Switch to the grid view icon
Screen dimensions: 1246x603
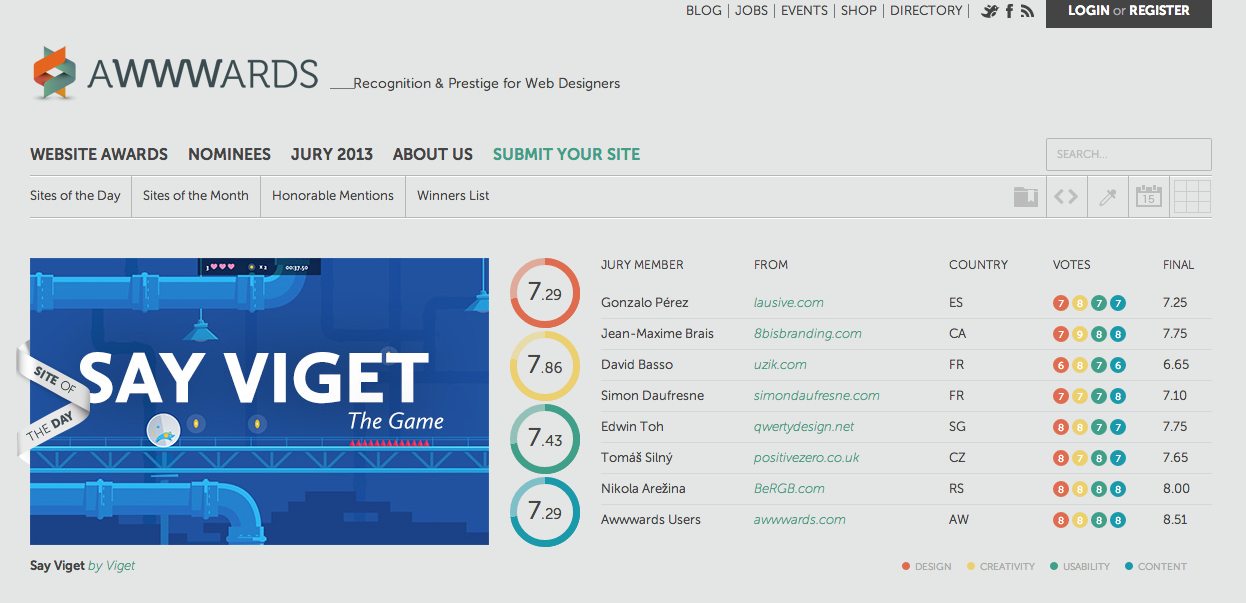[x=1192, y=196]
